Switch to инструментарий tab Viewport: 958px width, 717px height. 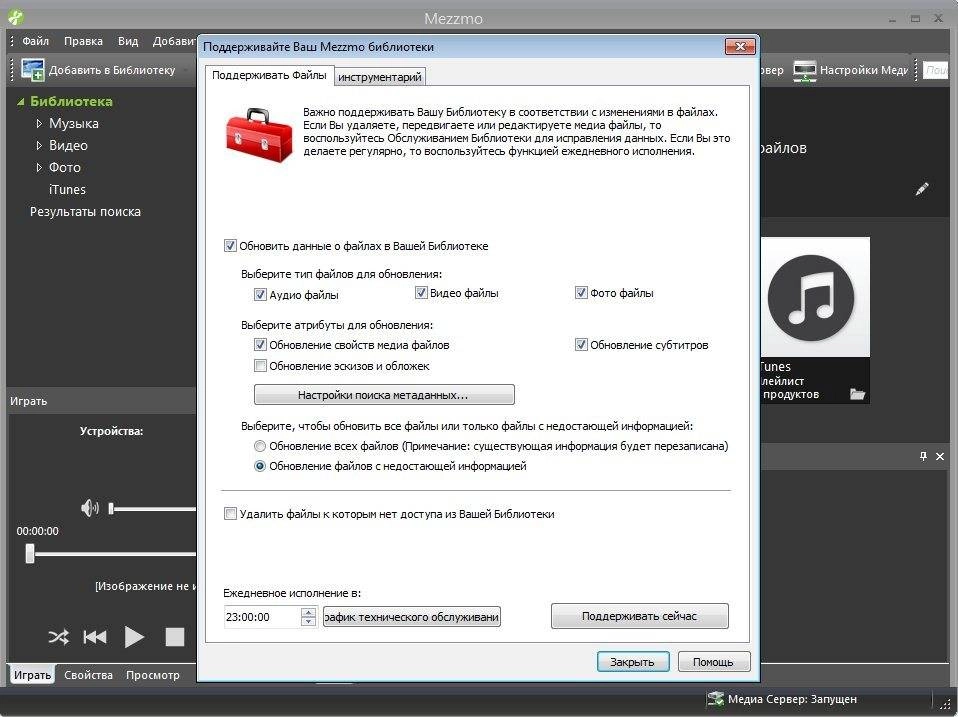[379, 77]
